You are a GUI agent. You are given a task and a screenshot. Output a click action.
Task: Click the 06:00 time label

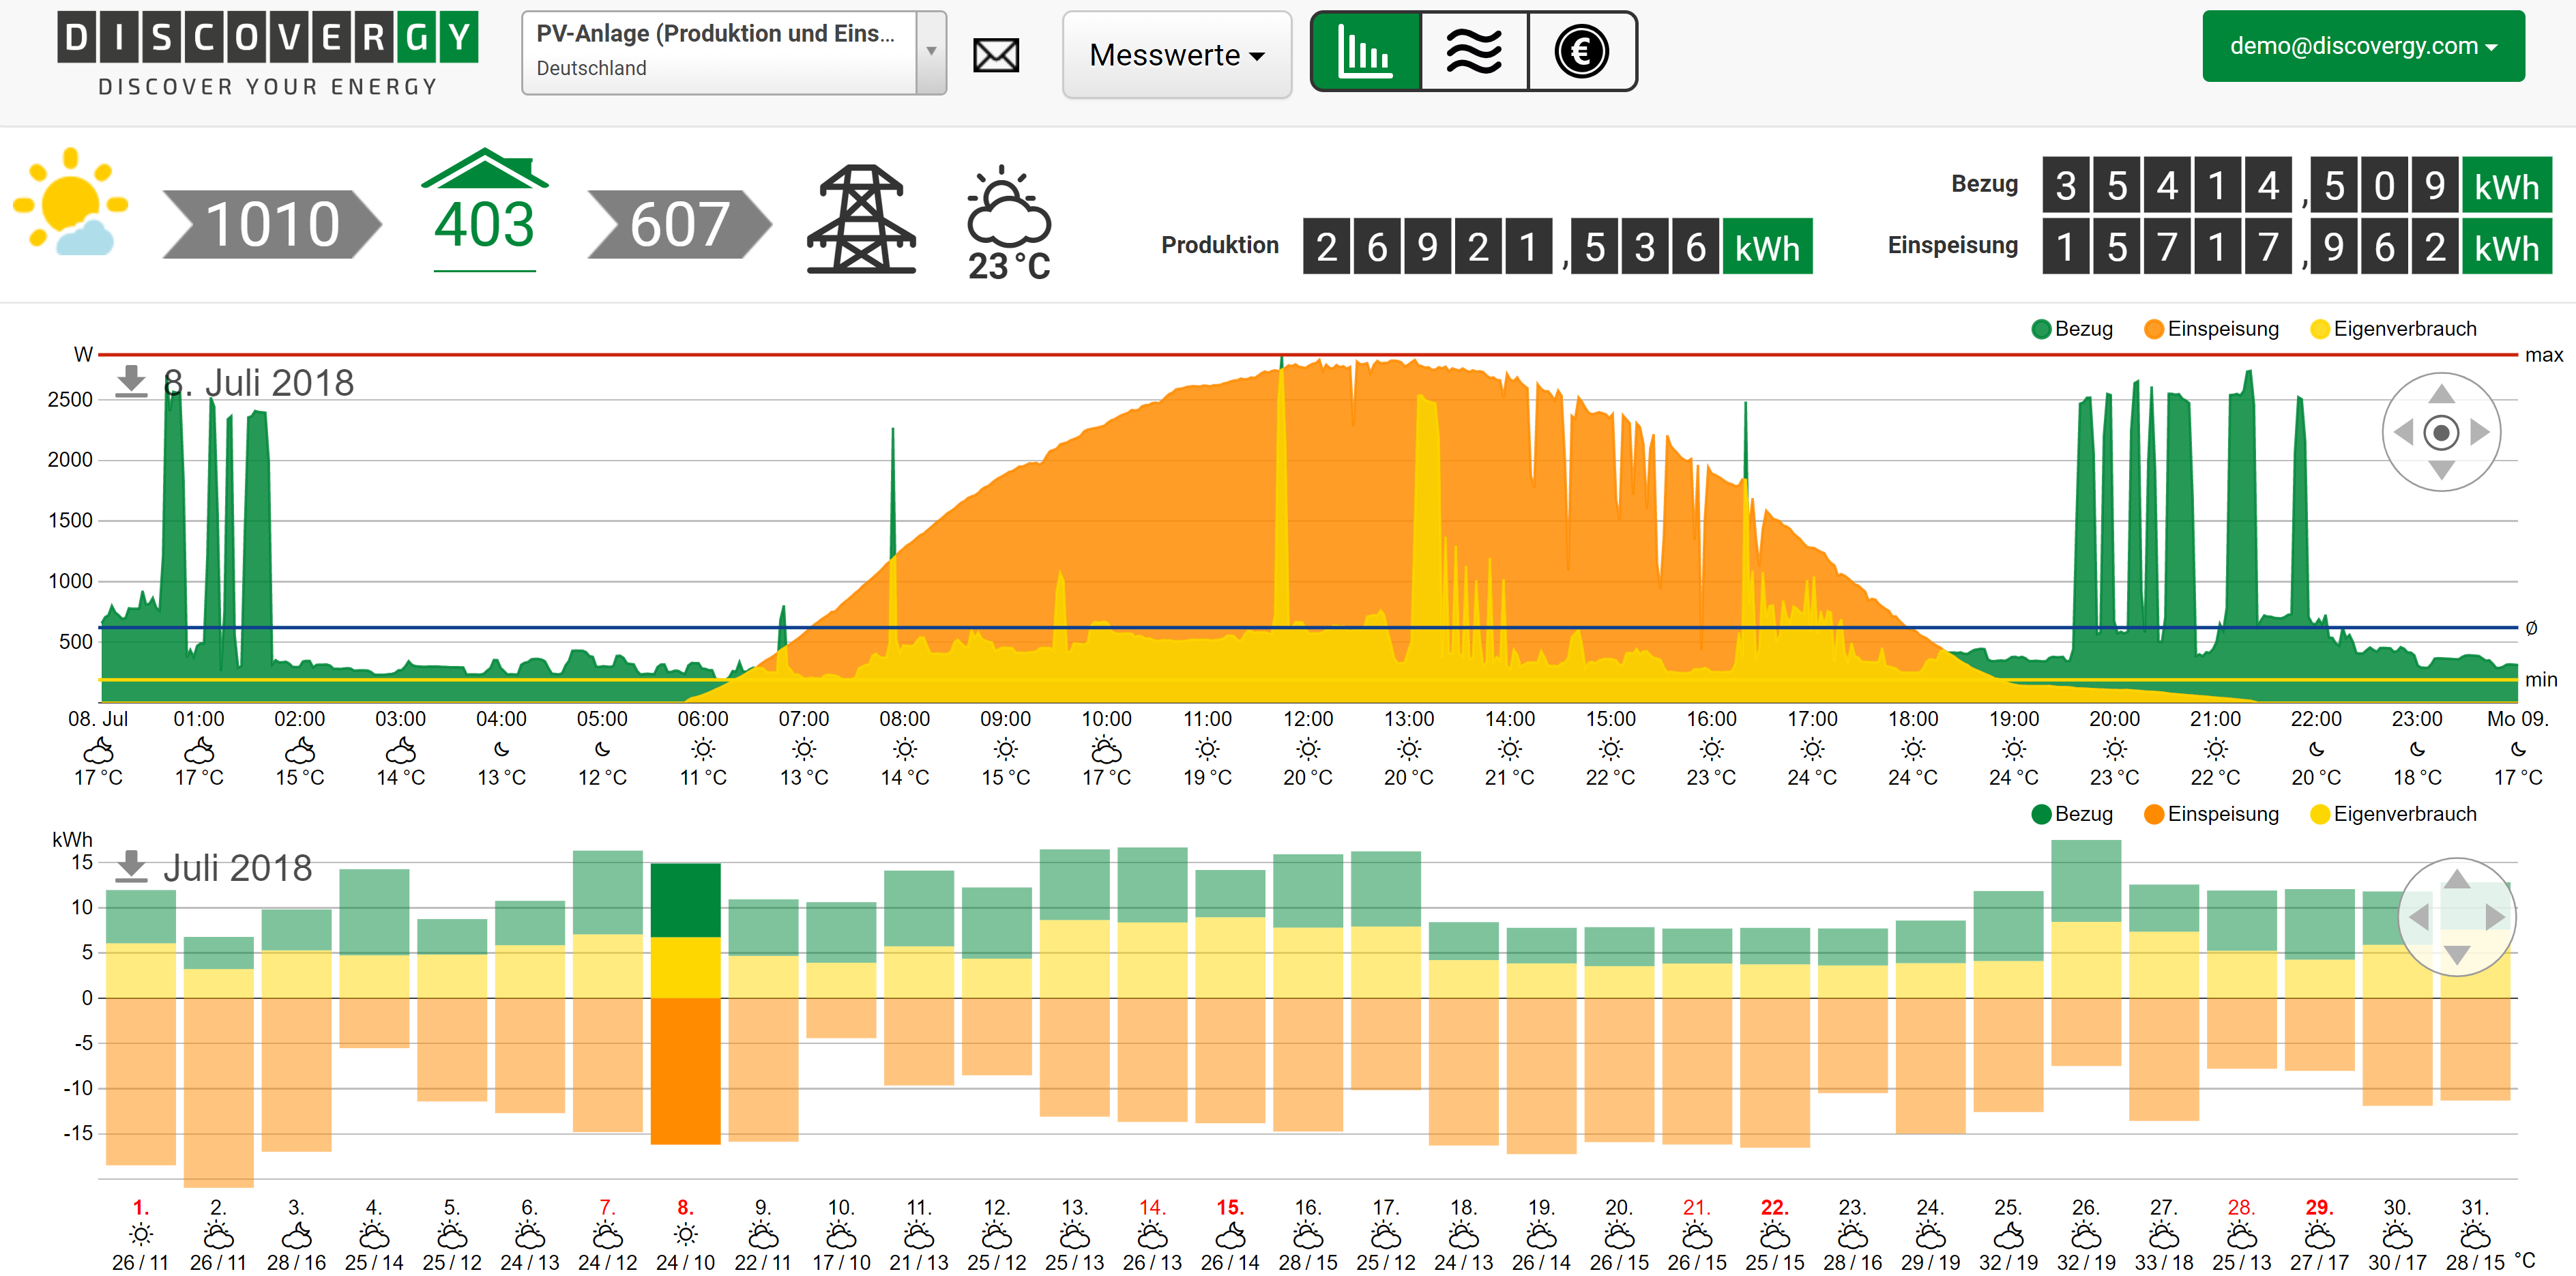pyautogui.click(x=703, y=719)
